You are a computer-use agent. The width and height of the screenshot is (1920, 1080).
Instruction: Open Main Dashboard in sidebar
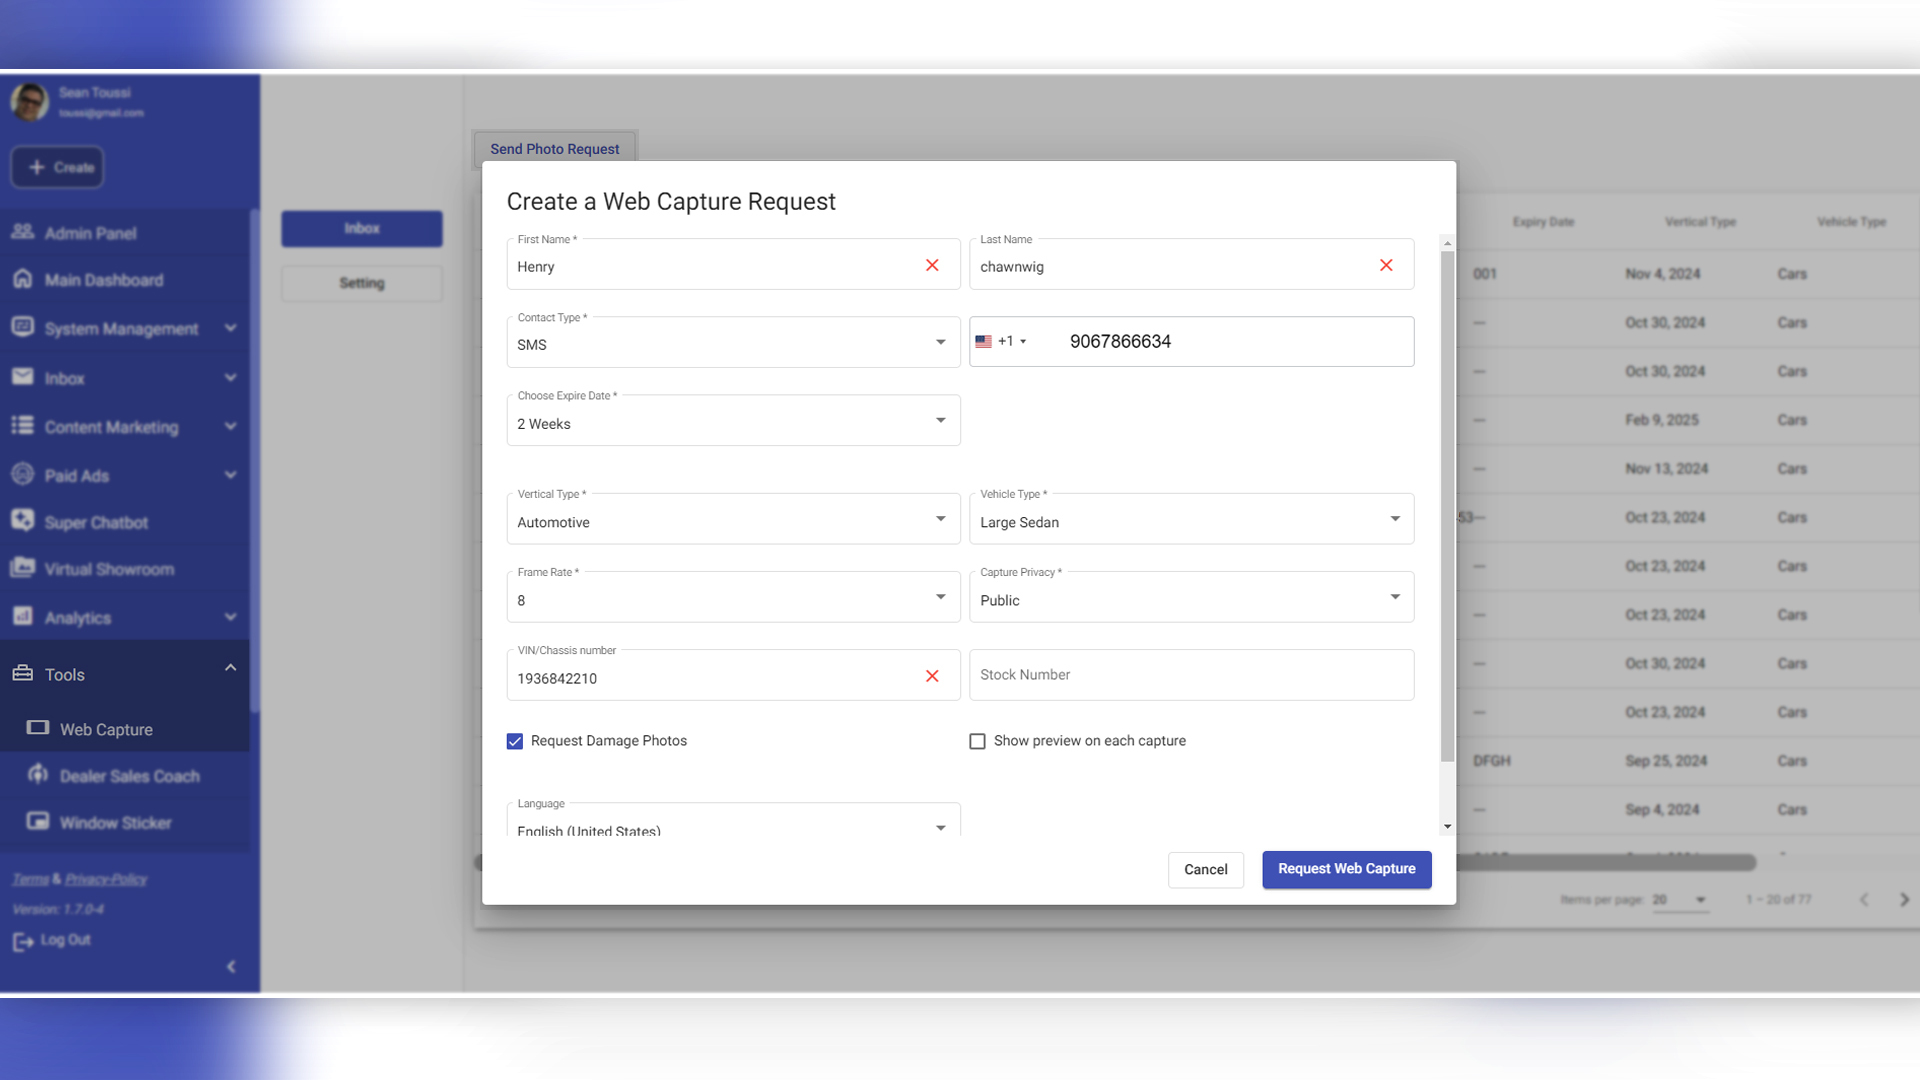coord(104,280)
